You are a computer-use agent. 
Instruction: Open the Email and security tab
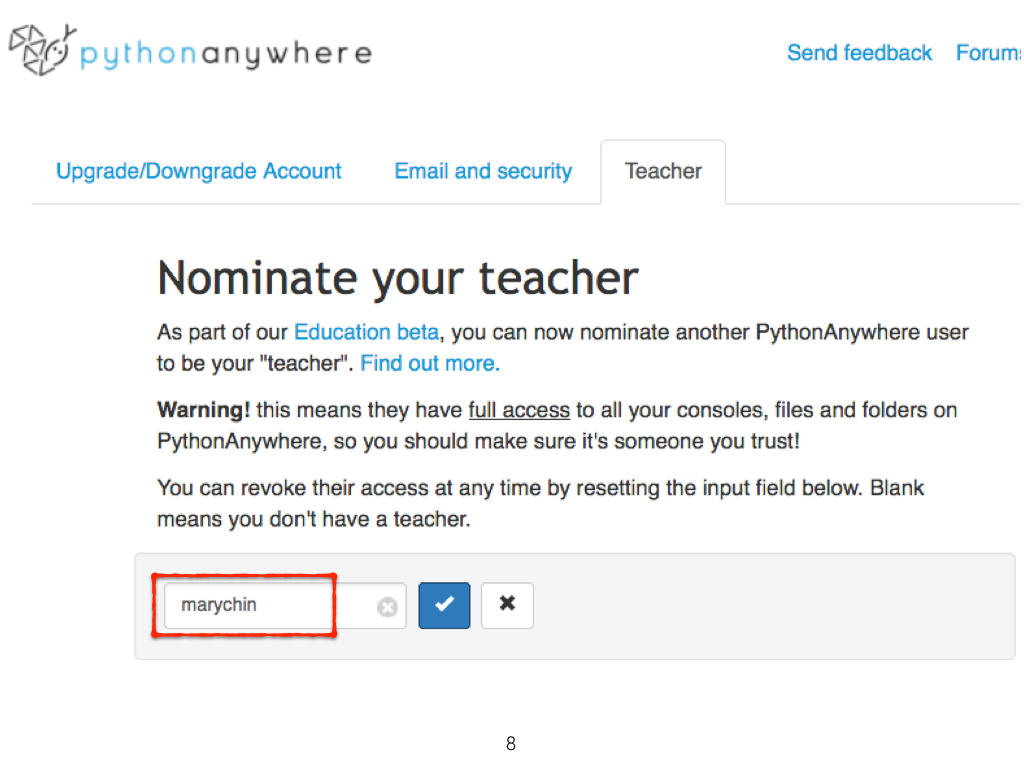pos(483,171)
